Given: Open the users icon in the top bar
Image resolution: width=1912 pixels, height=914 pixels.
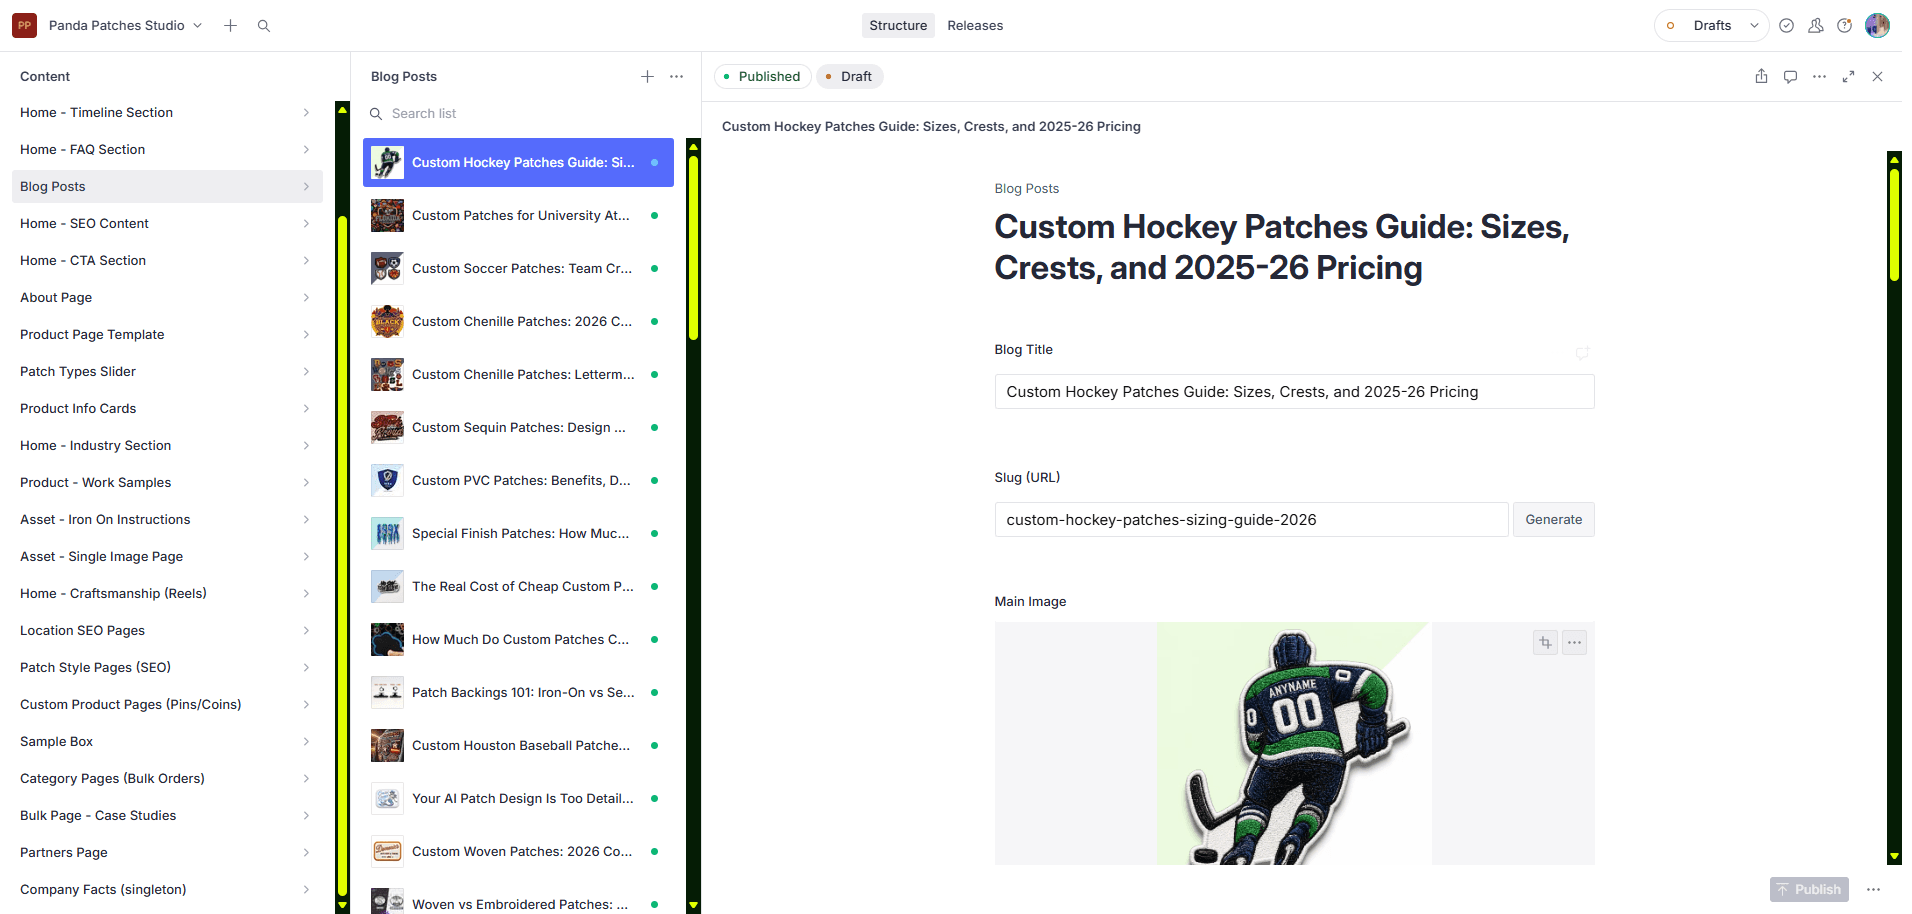Looking at the screenshot, I should [1816, 25].
